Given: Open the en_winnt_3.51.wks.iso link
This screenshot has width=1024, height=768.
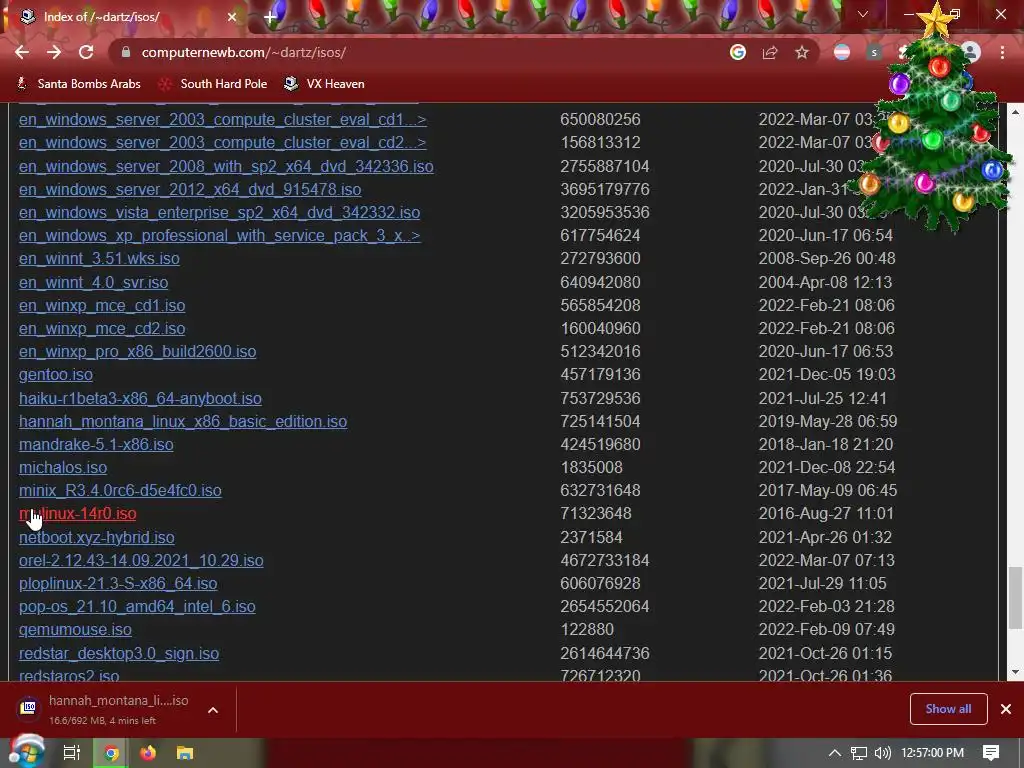Looking at the screenshot, I should (99, 259).
